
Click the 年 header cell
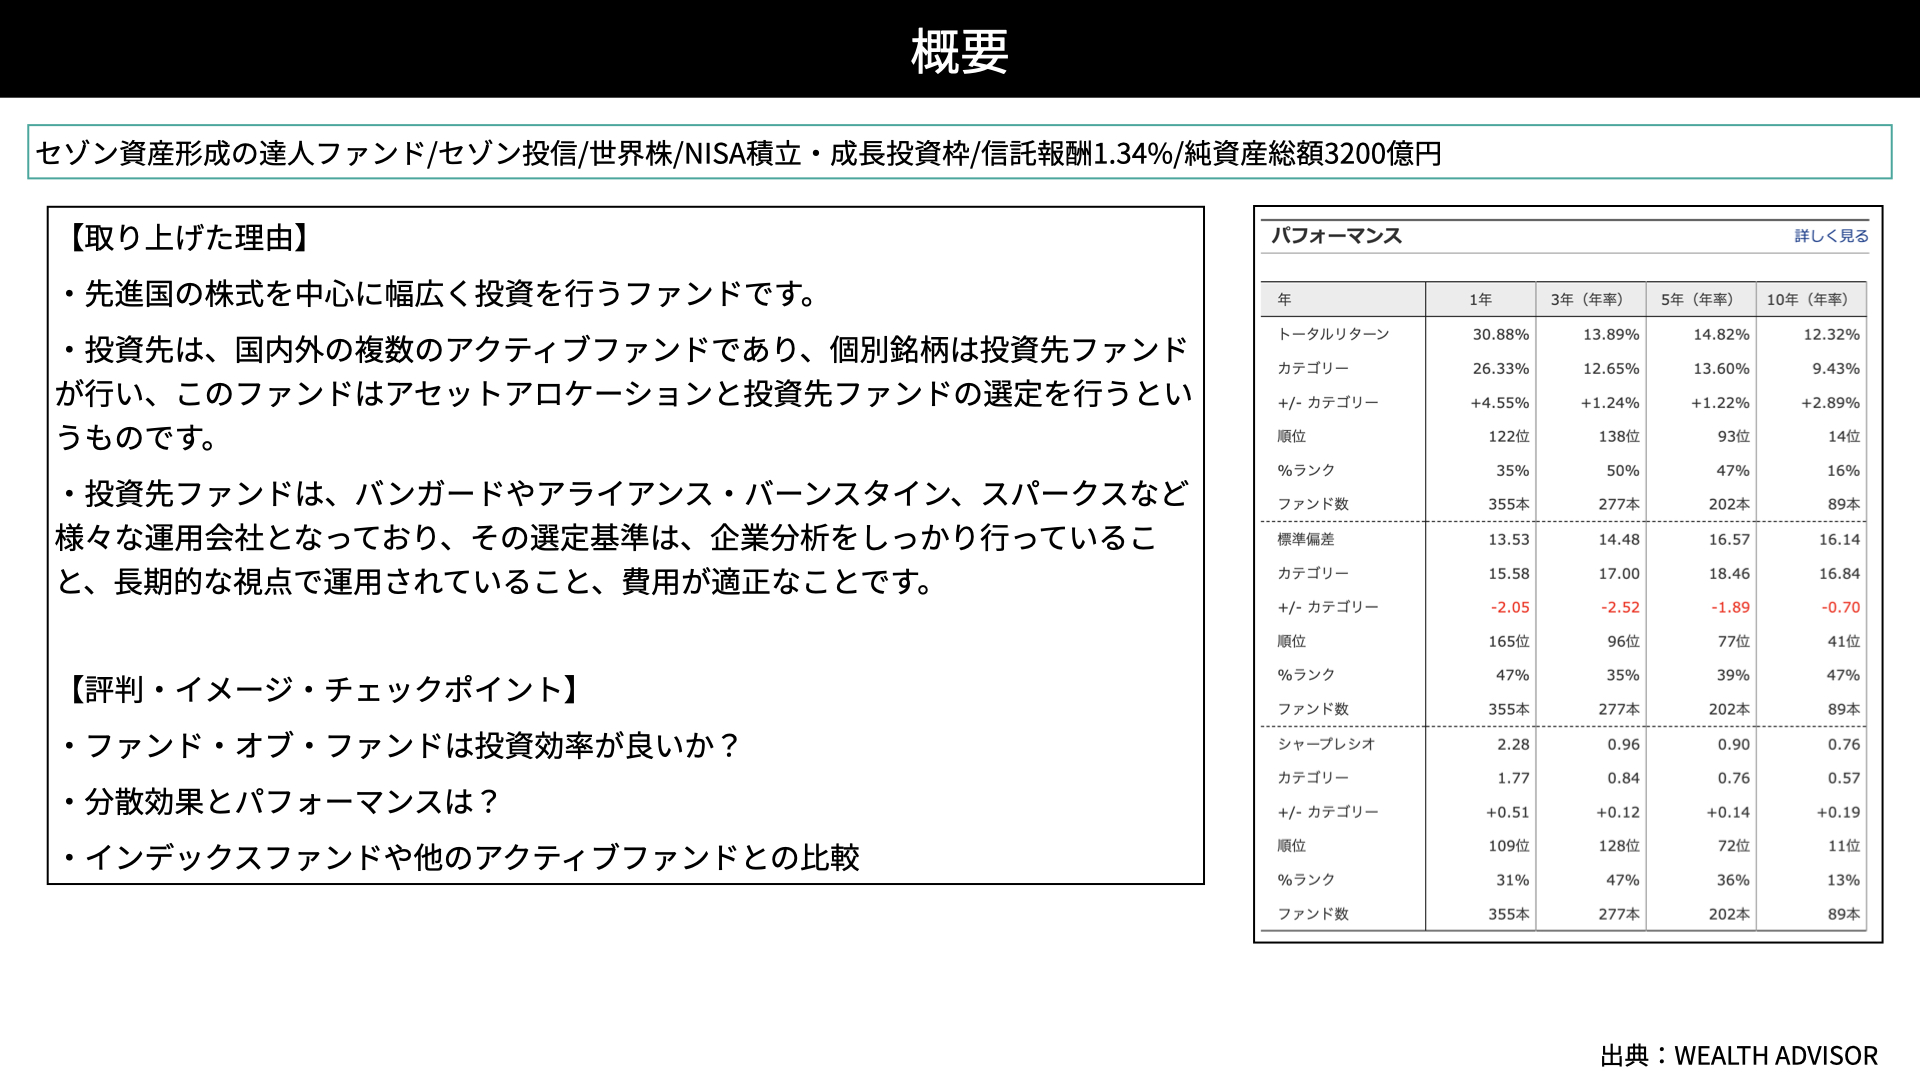pyautogui.click(x=1343, y=299)
